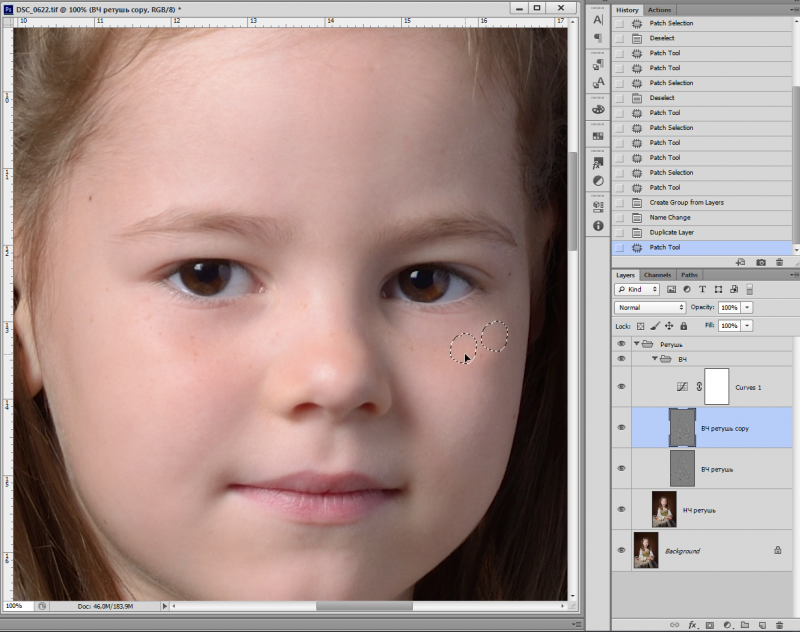Toggle history brush source for Duplicate Layer state

tap(619, 233)
